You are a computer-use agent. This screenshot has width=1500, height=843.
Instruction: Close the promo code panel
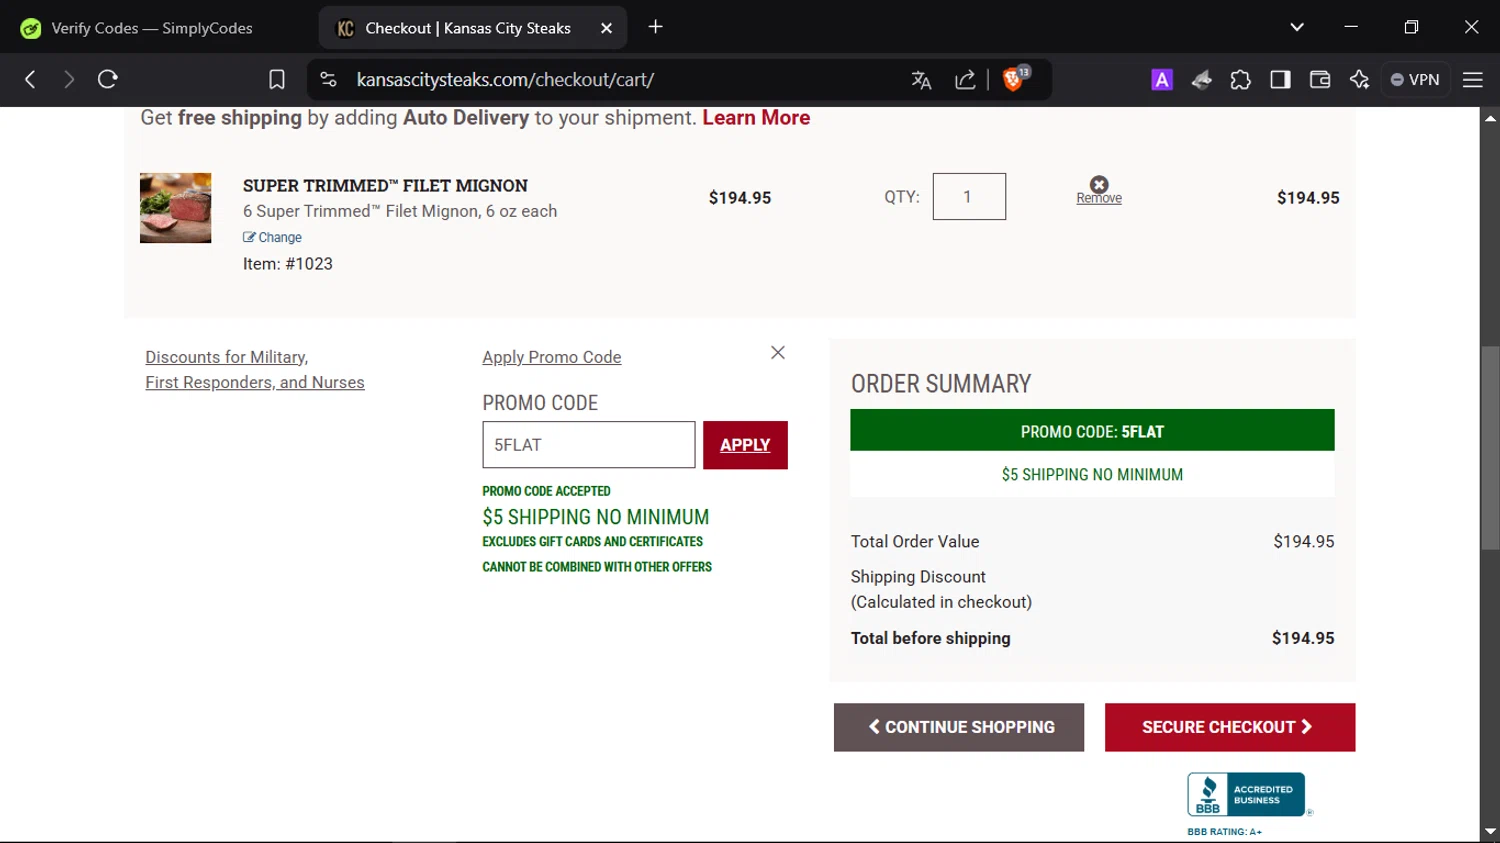click(778, 353)
